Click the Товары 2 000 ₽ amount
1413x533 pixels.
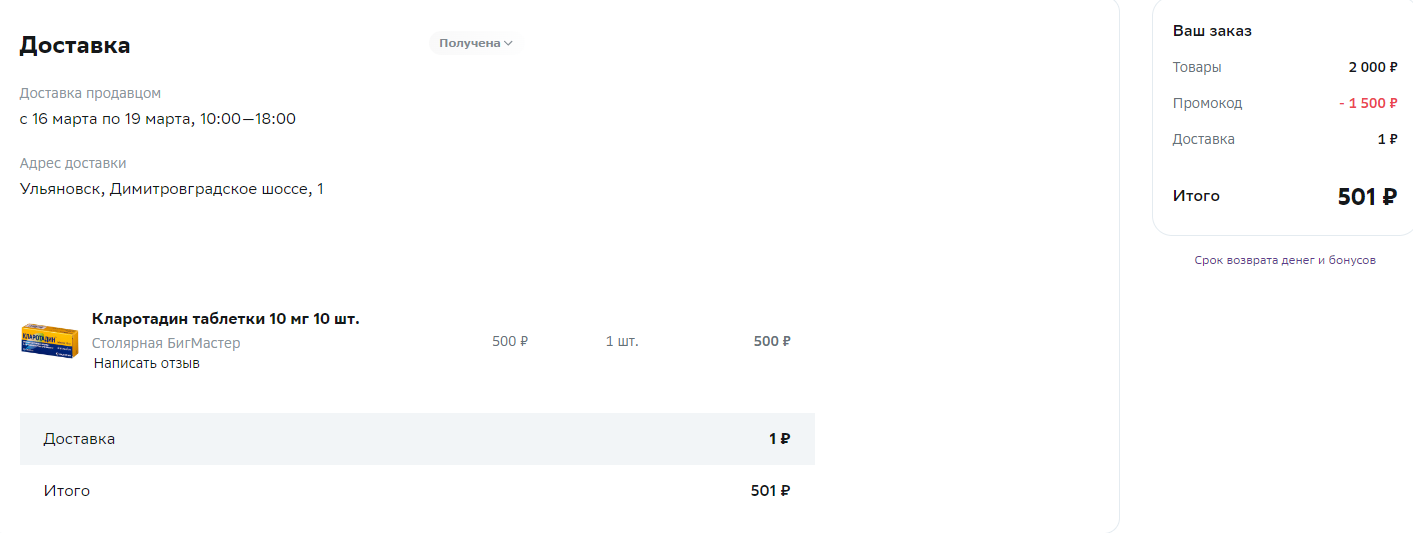[x=1373, y=67]
